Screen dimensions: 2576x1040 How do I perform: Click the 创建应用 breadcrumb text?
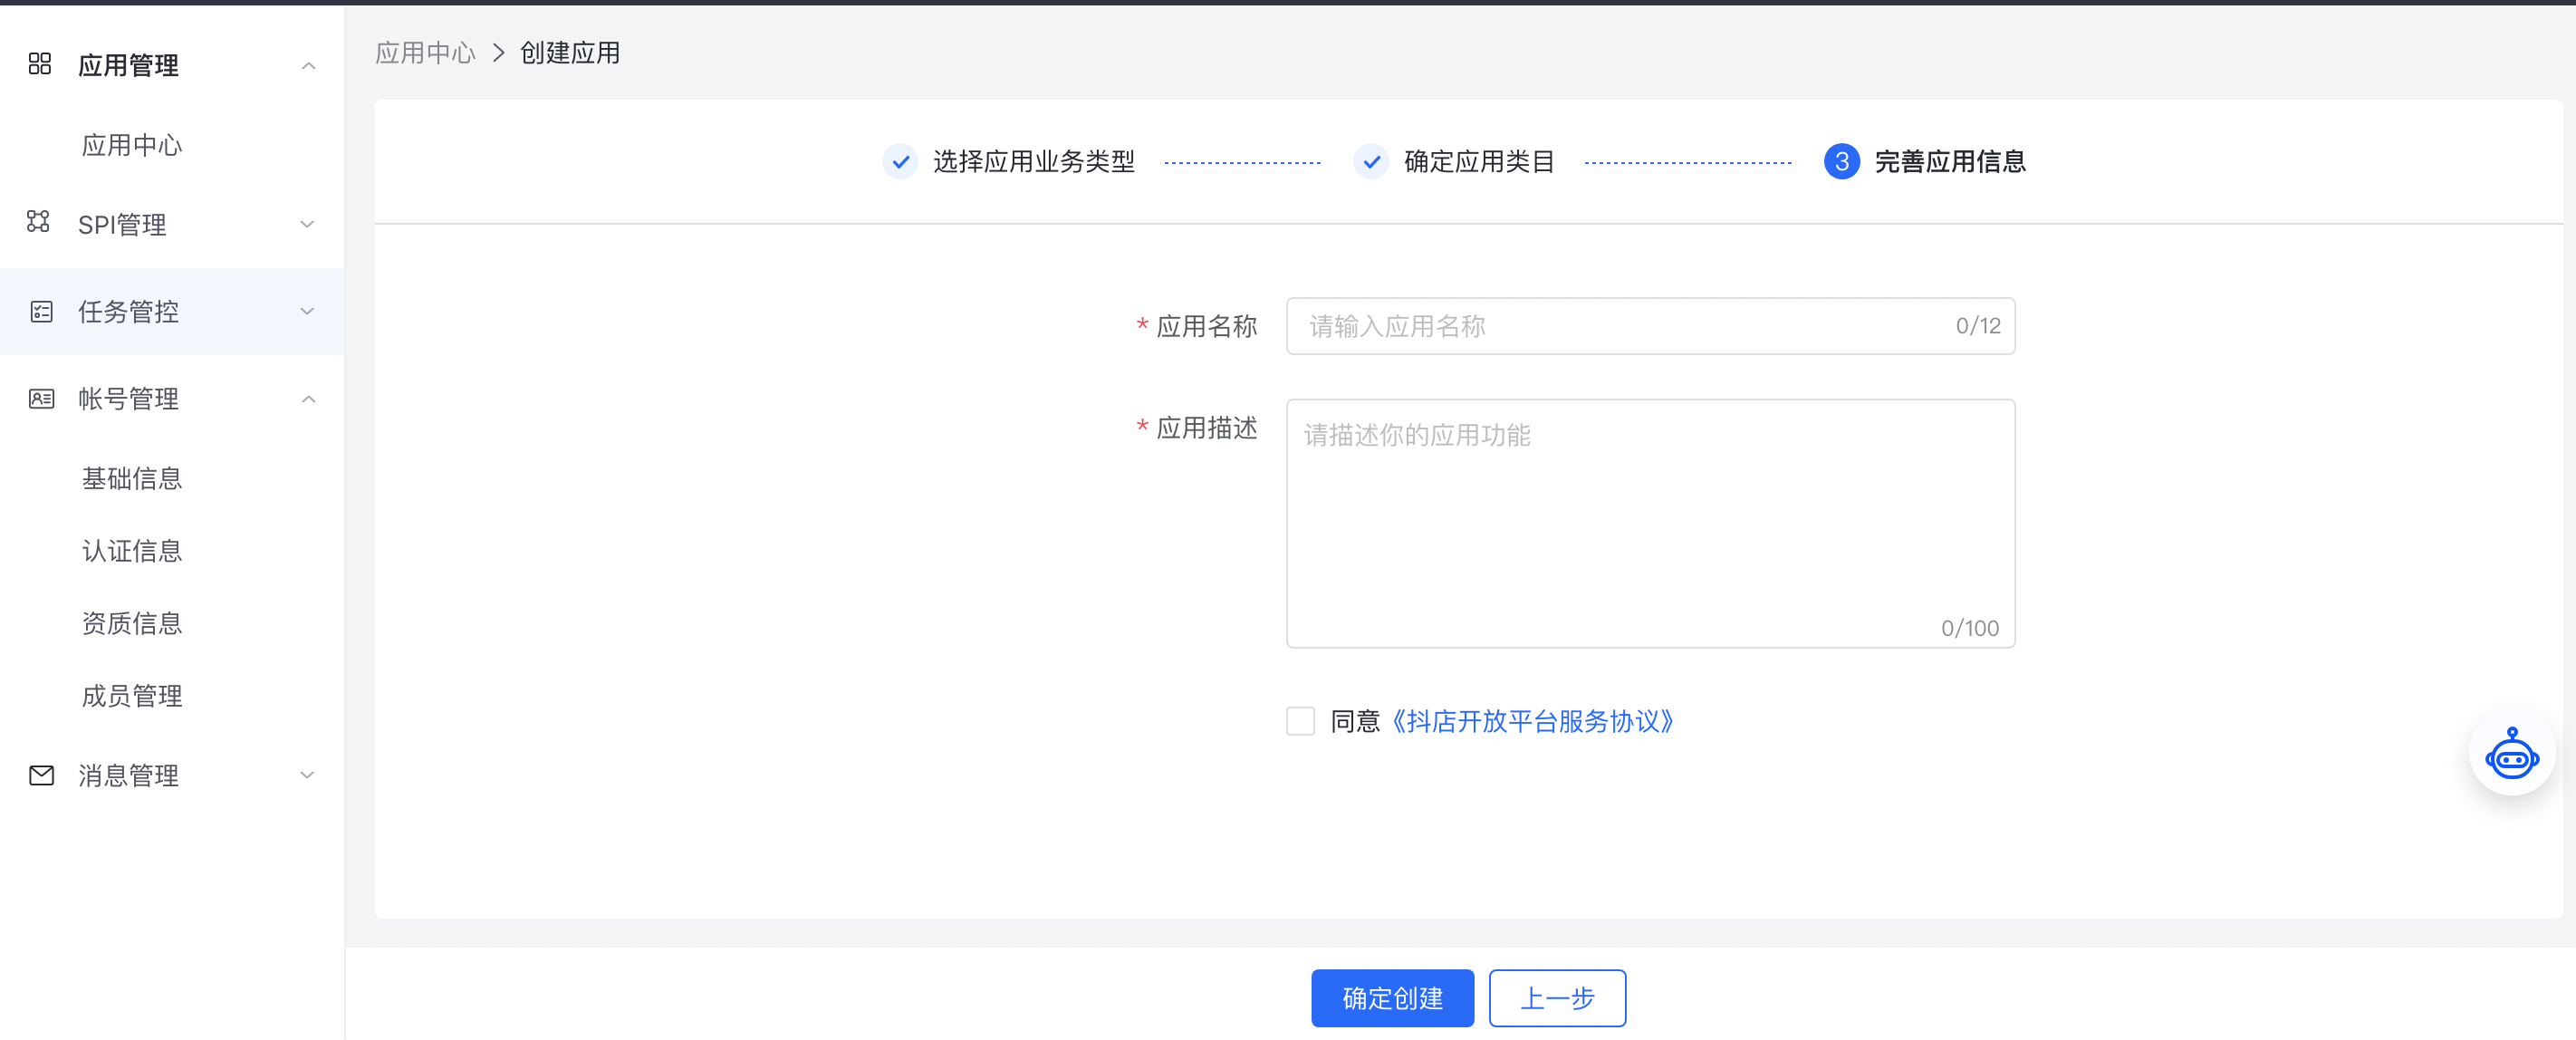point(570,53)
